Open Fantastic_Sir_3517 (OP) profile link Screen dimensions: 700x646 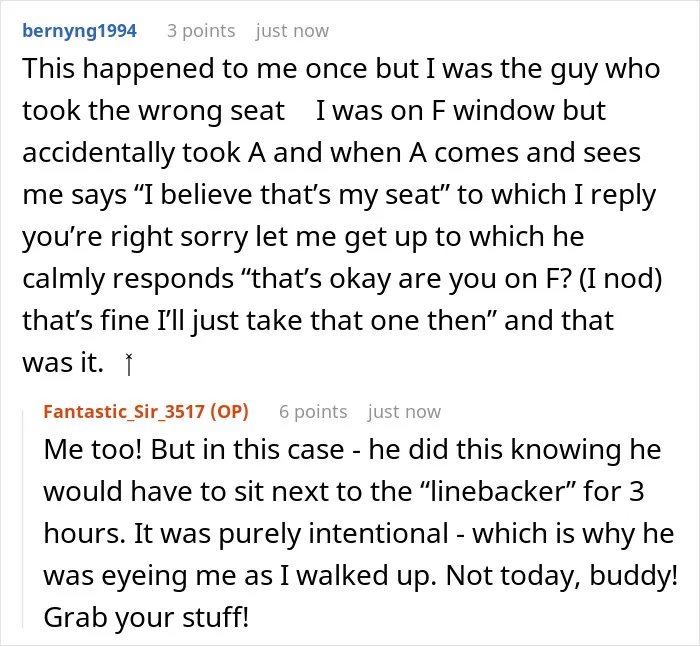click(146, 412)
